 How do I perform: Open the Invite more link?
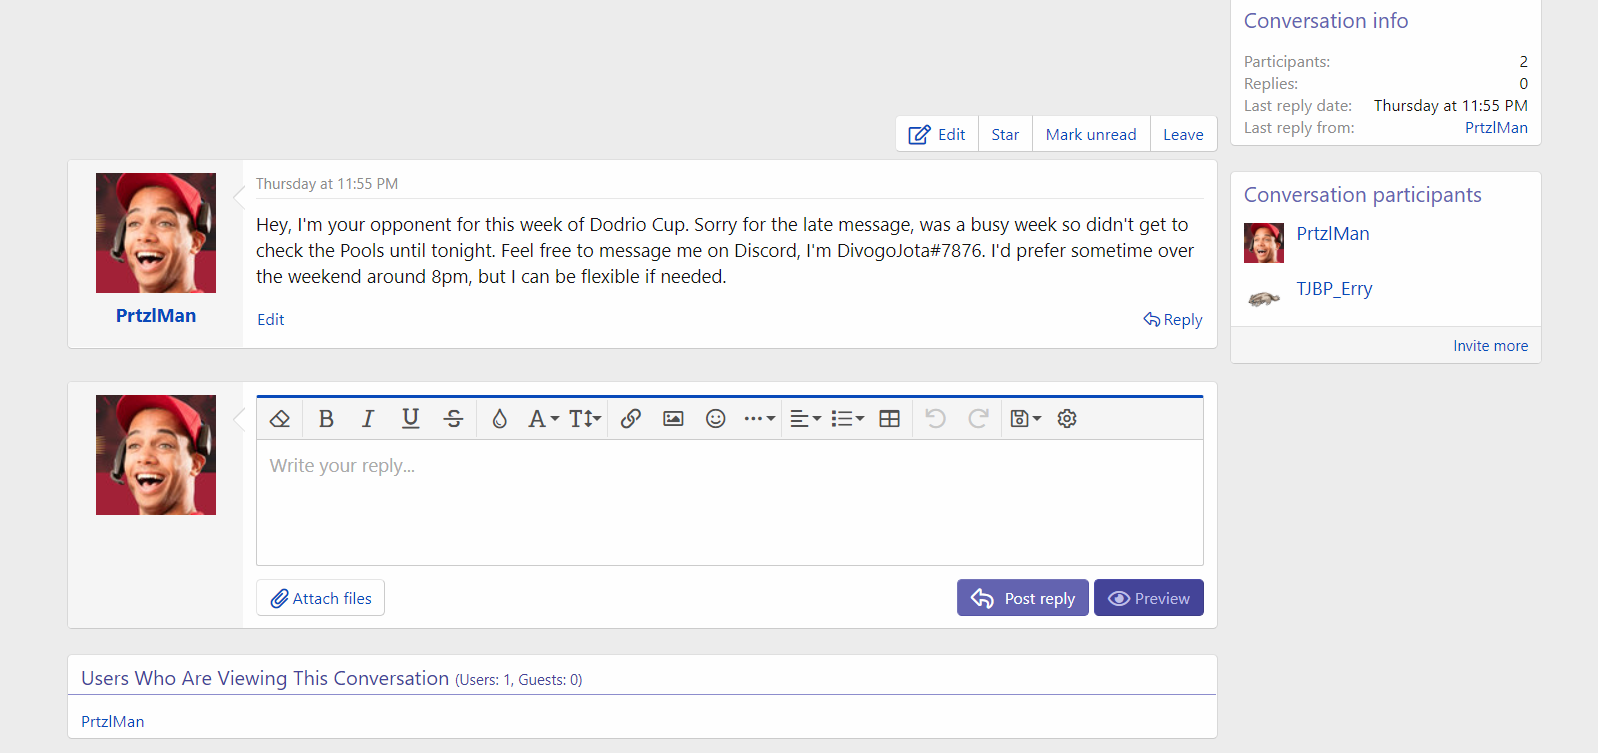(x=1490, y=346)
